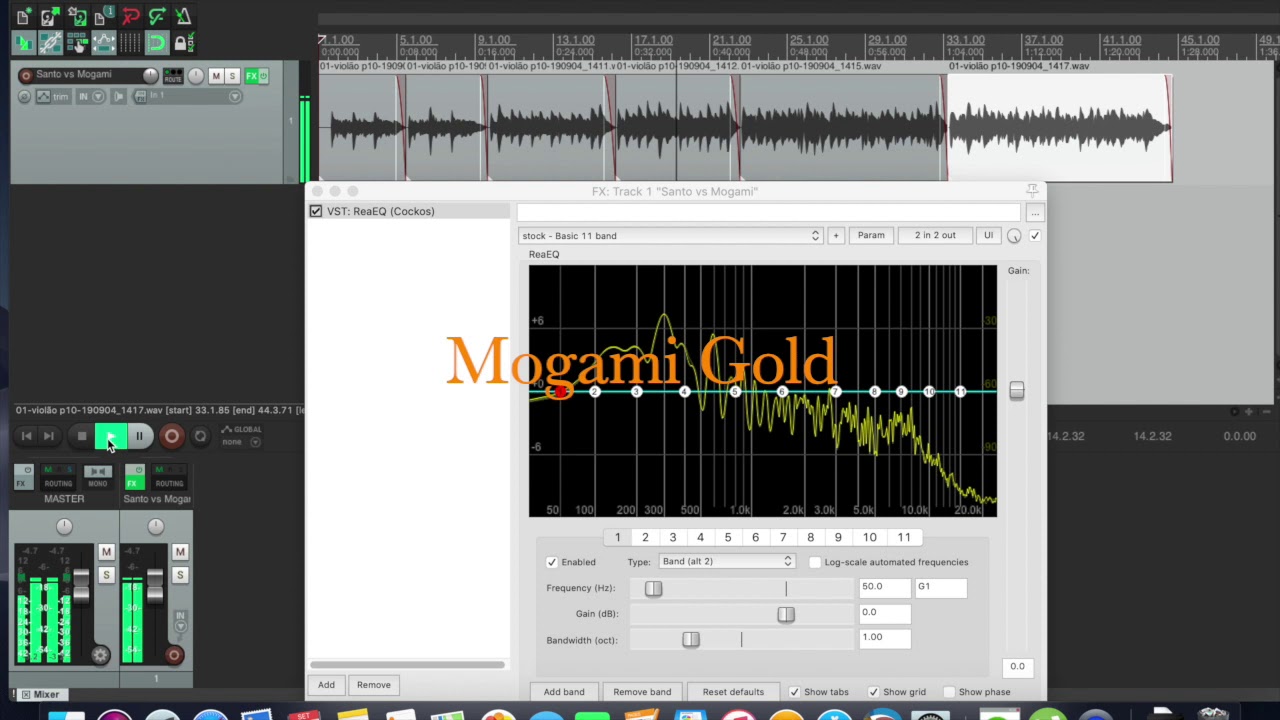The height and width of the screenshot is (720, 1280).
Task: Toggle the FX bypass checkbox next to UI
Action: (1035, 236)
